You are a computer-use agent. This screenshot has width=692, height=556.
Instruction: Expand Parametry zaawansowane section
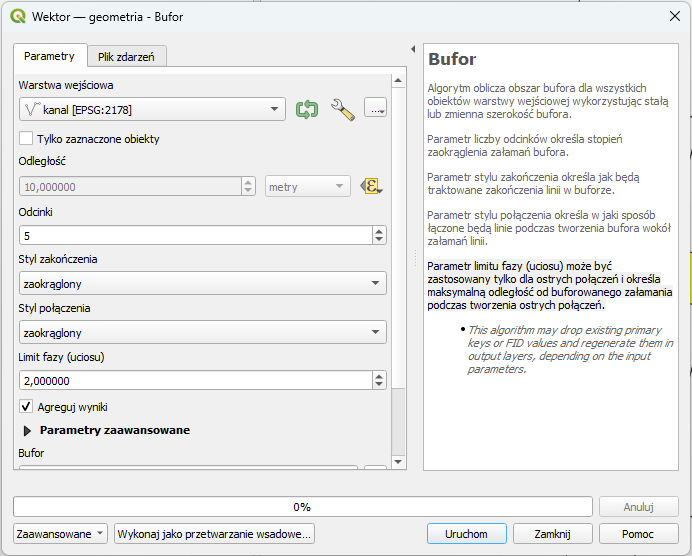27,430
